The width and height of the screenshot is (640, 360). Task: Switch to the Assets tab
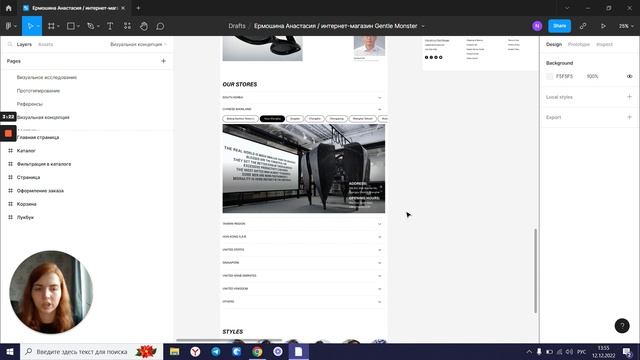[45, 44]
